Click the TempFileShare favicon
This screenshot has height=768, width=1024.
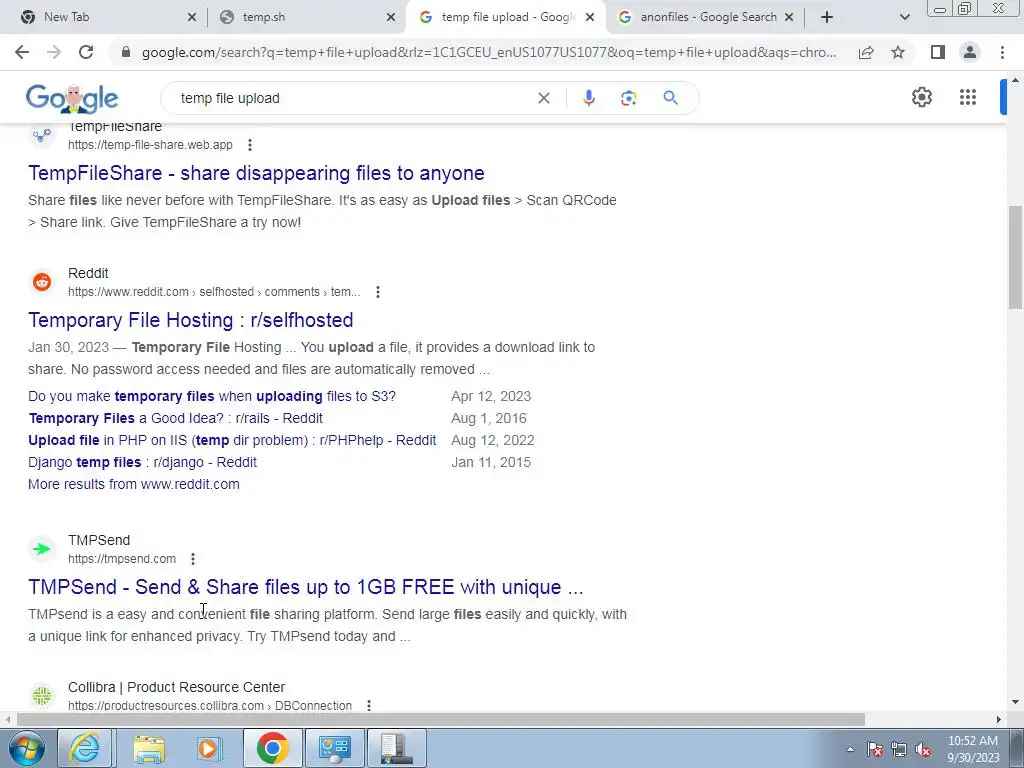tap(42, 135)
